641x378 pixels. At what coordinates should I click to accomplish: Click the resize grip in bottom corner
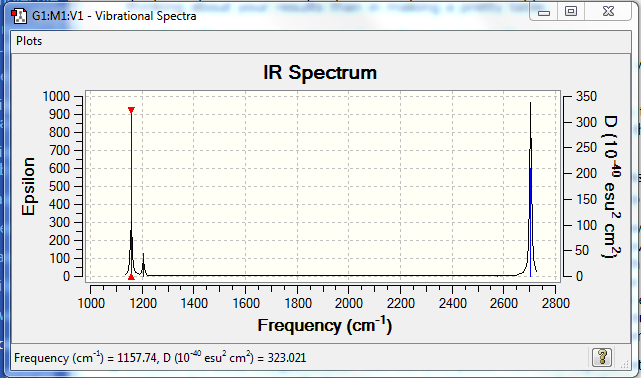pos(625,363)
